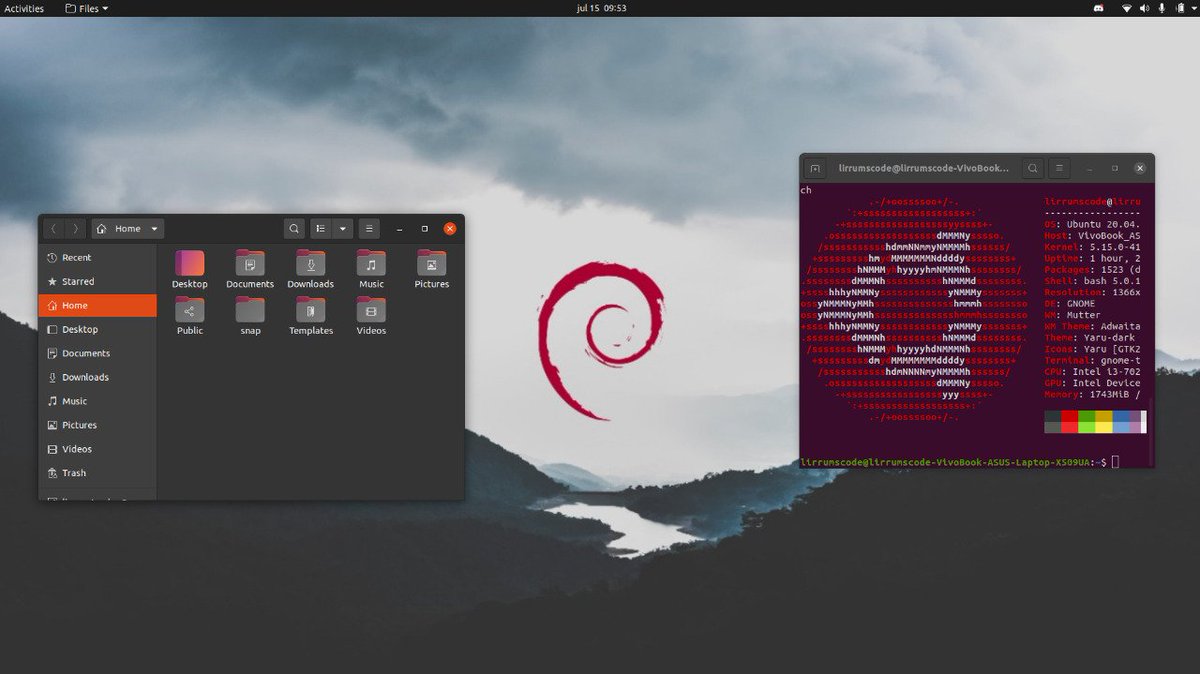Click the Terminal title lirrumscode@lirrumscode-VivoBook

922,168
